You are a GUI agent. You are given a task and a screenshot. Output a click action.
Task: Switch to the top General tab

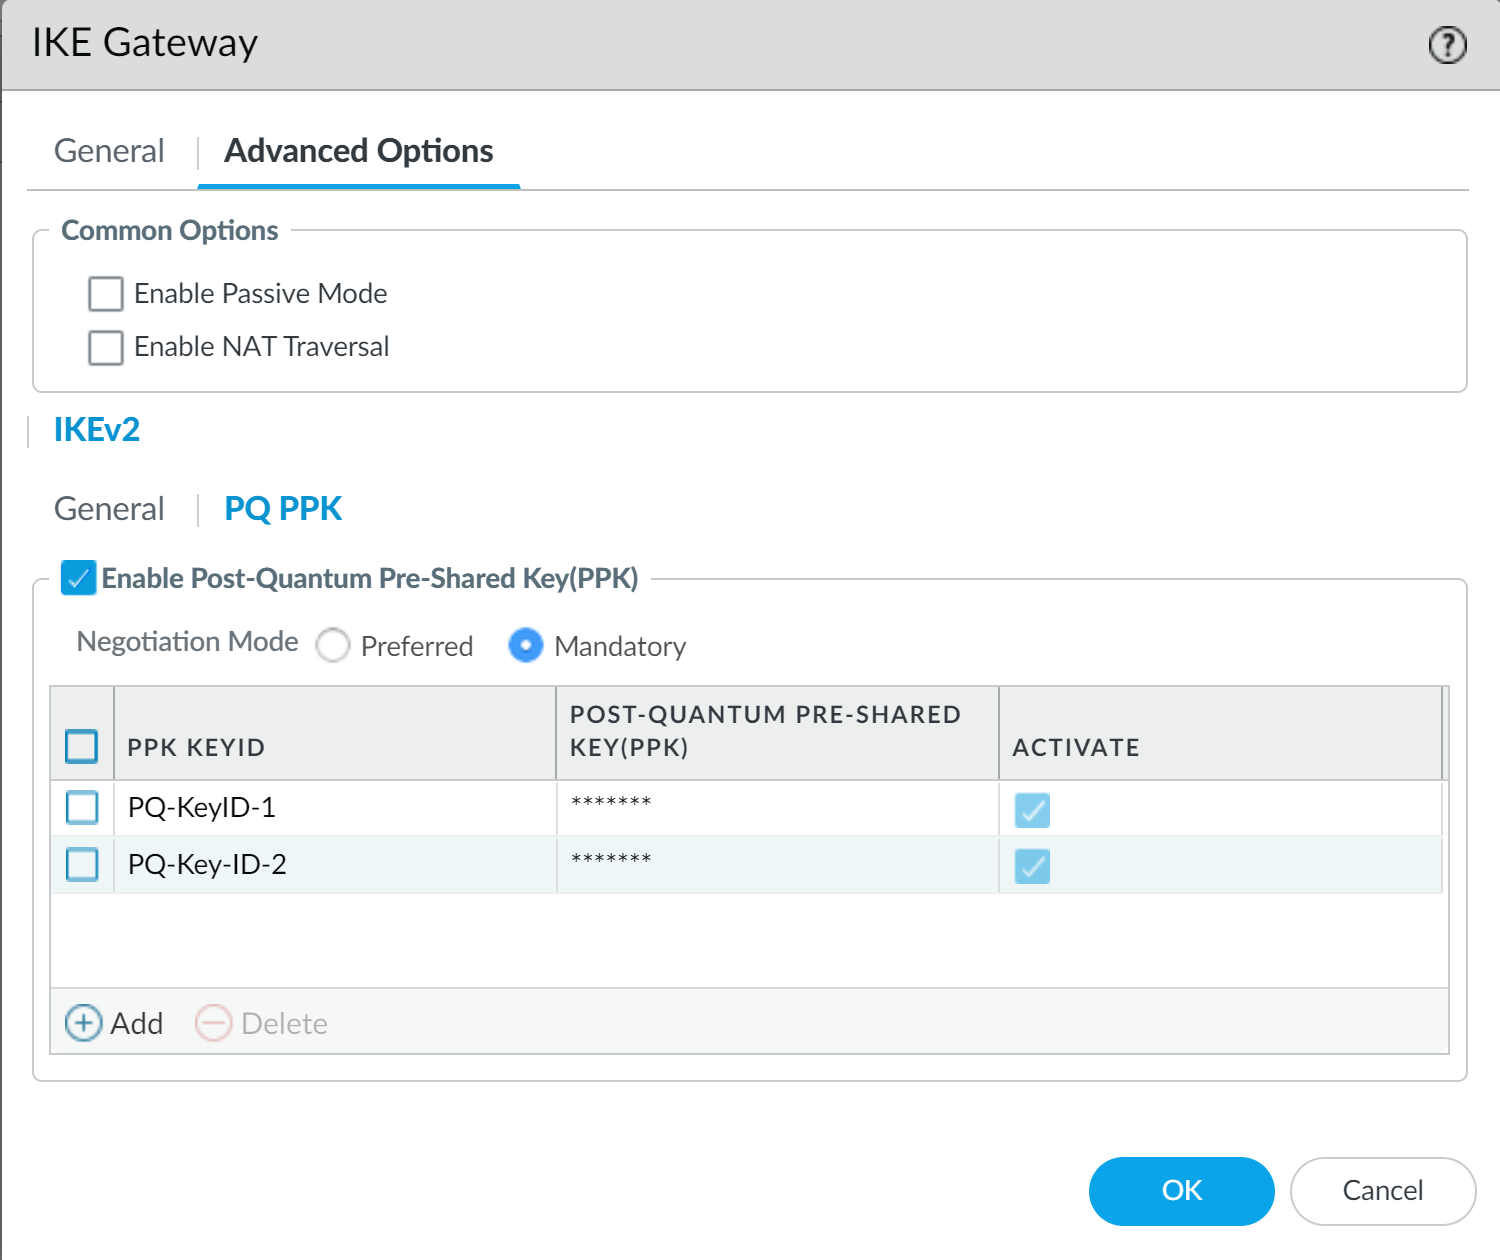pyautogui.click(x=109, y=151)
